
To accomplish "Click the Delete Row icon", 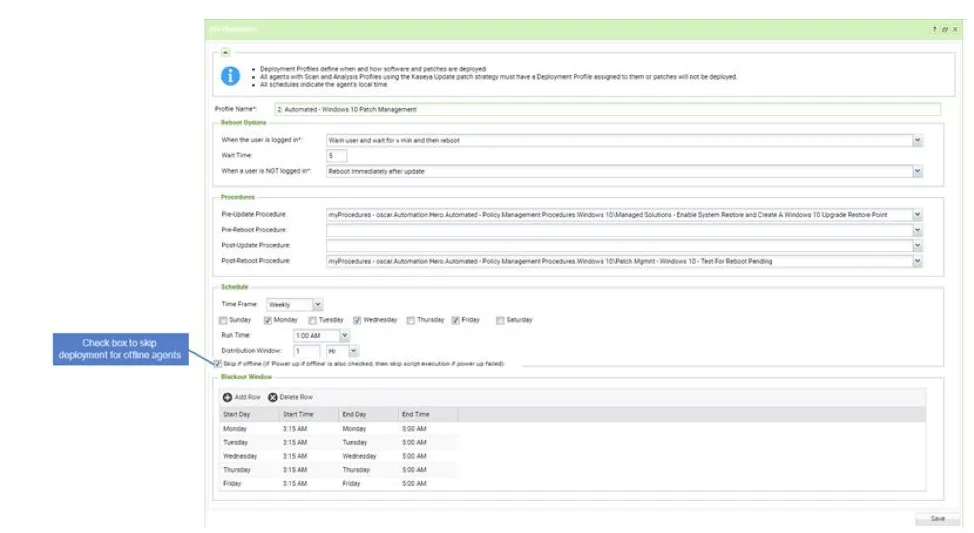I will pos(273,397).
